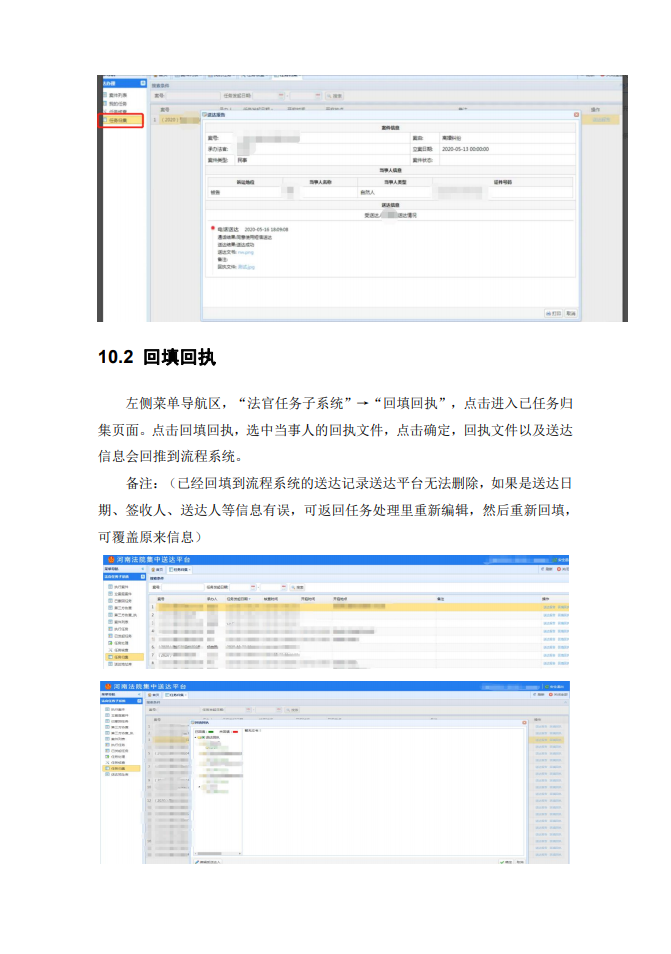Open start date calendar in task list screenshot
This screenshot has height=954, width=671.
tap(254, 587)
